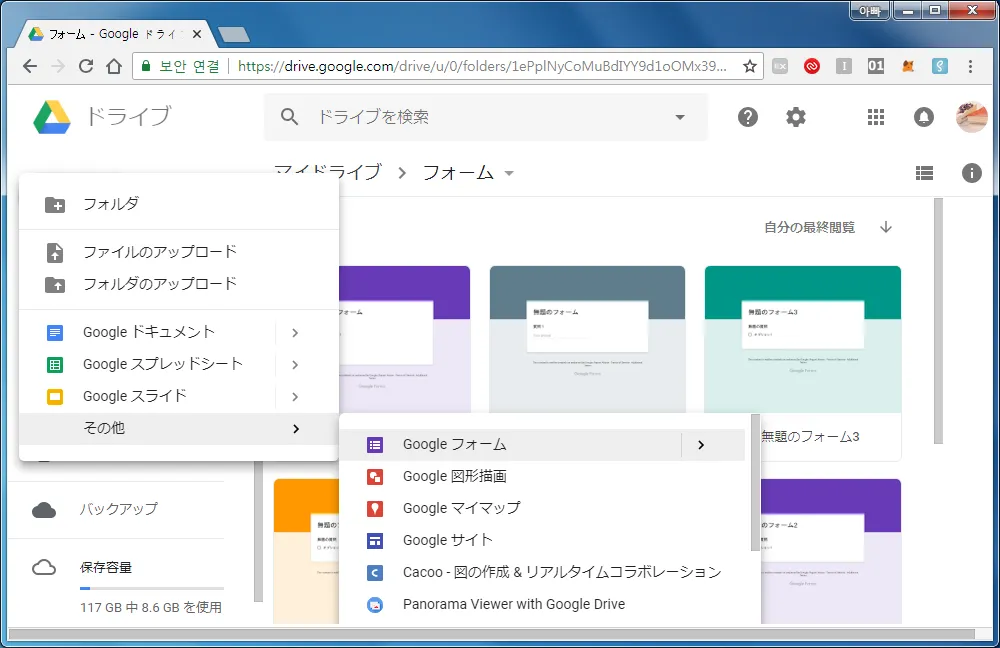Screen dimensions: 1000x648
Task: Open the notifications bell
Action: [x=923, y=117]
